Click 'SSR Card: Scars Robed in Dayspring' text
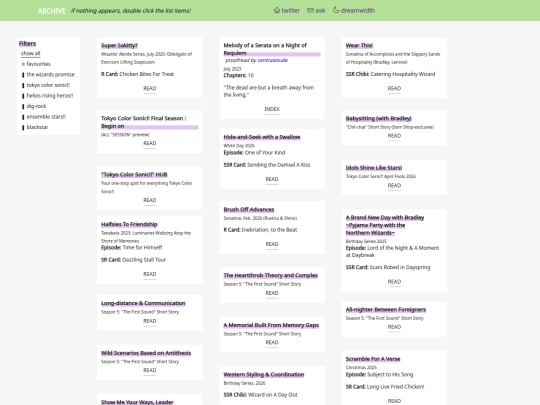Image resolution: width=540 pixels, height=405 pixels. tap(388, 267)
